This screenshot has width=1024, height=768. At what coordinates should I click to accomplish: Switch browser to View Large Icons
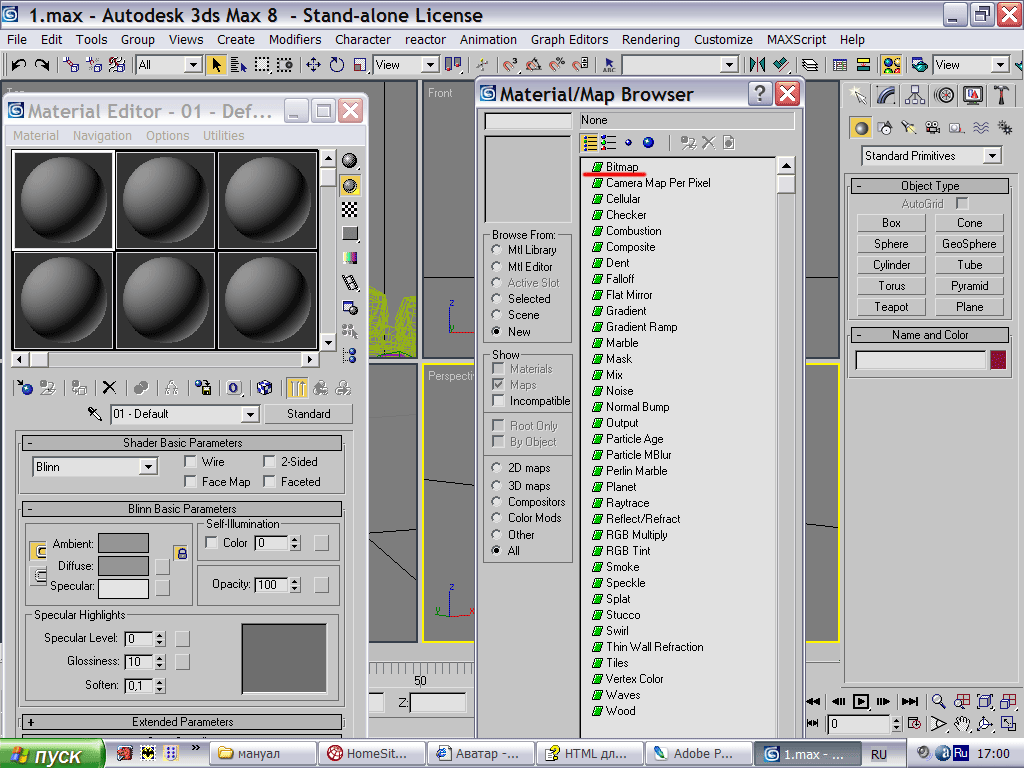point(648,142)
